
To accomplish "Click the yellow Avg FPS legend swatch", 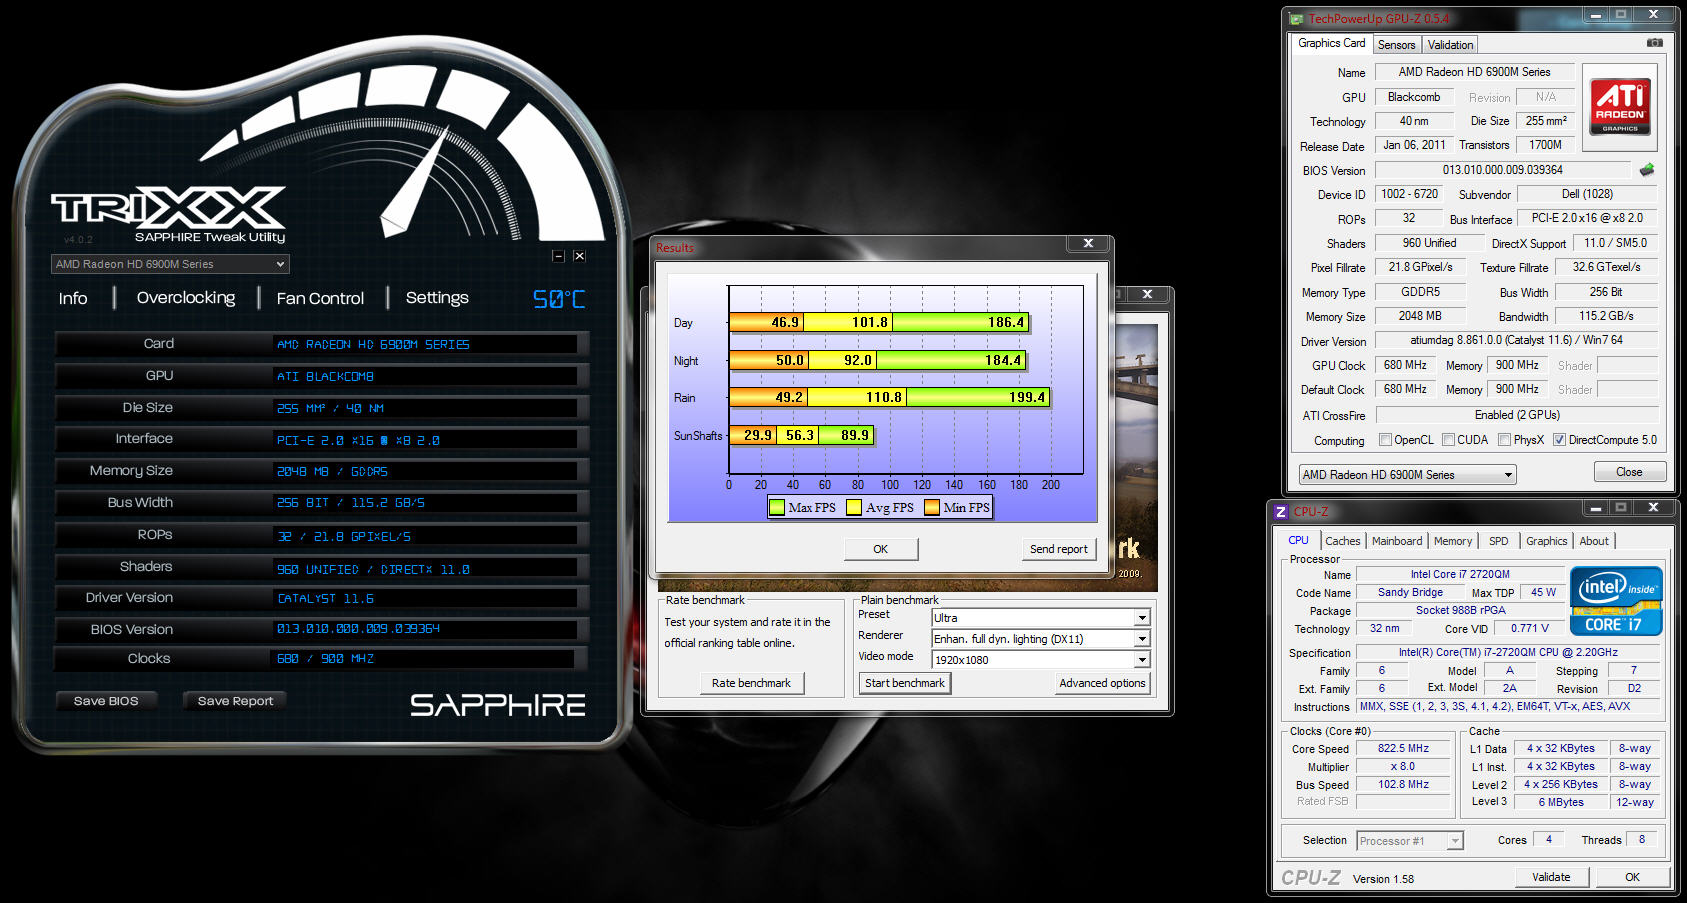I will [854, 507].
